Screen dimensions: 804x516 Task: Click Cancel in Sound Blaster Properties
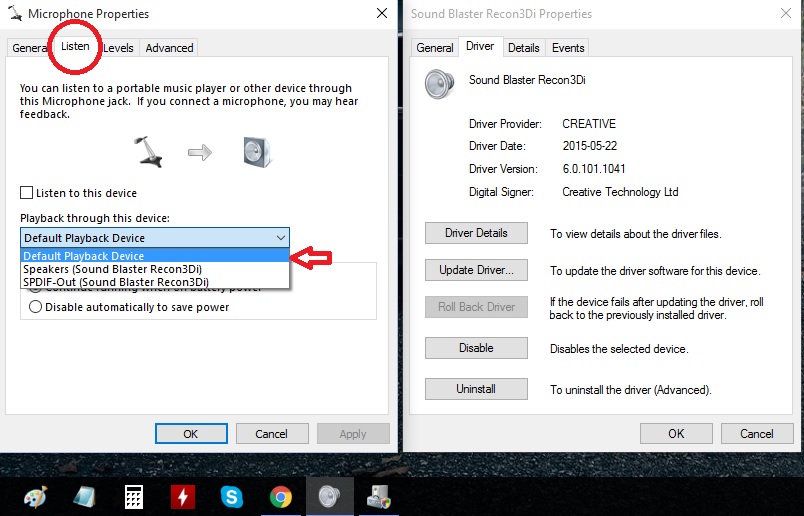coord(756,433)
